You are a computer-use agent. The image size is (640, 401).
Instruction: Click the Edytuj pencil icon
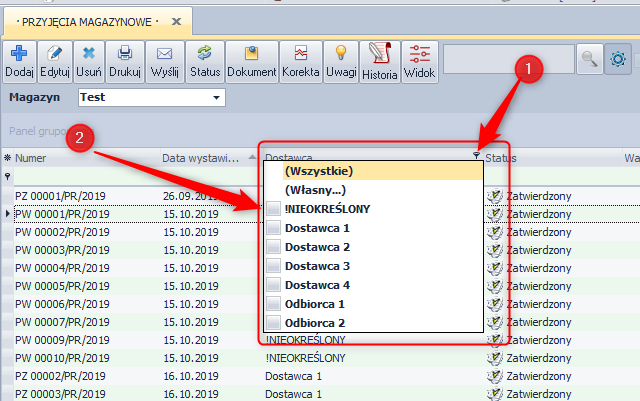coord(54,55)
